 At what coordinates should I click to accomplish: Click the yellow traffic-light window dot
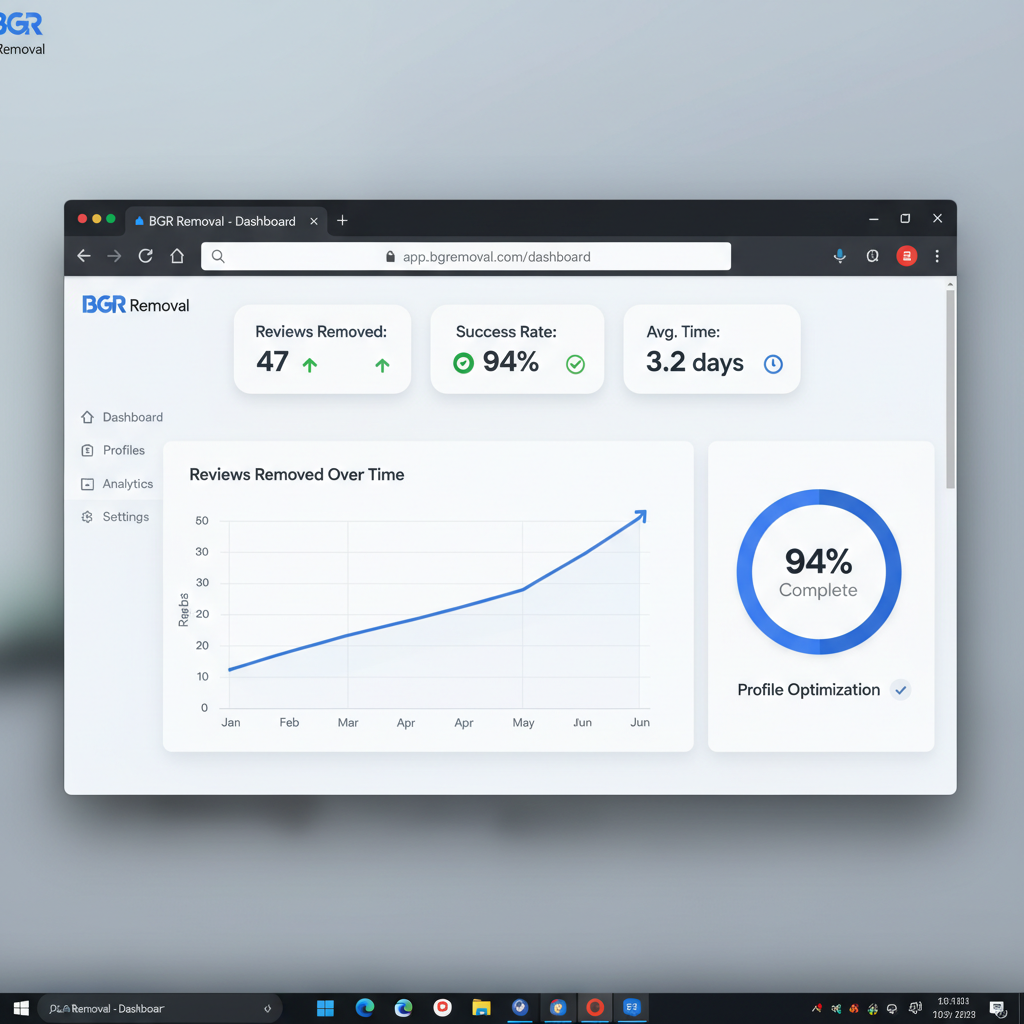coord(97,219)
